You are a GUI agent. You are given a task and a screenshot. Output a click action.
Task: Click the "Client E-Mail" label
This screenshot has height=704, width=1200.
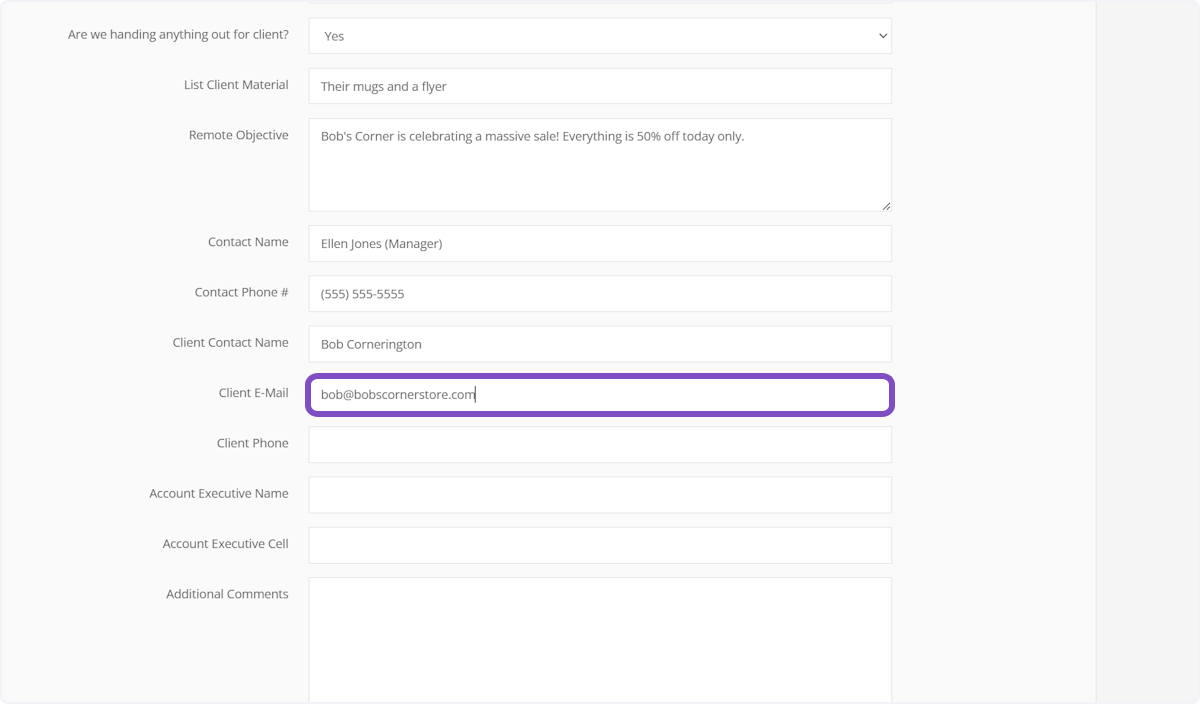click(x=253, y=393)
